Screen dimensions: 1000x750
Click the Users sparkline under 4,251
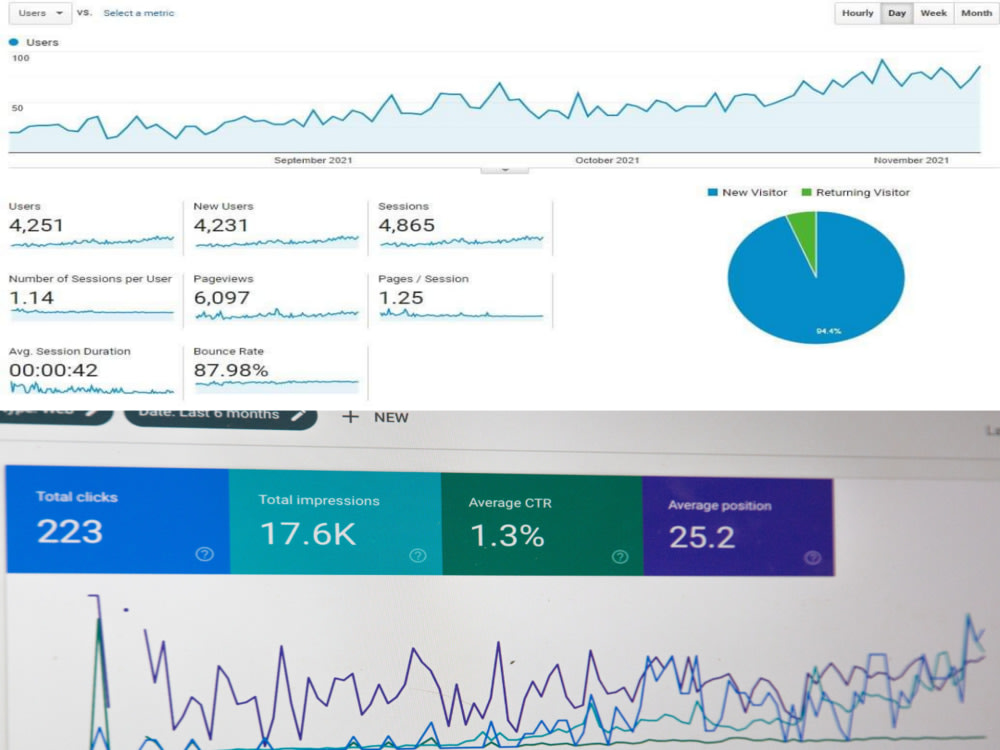coord(92,242)
